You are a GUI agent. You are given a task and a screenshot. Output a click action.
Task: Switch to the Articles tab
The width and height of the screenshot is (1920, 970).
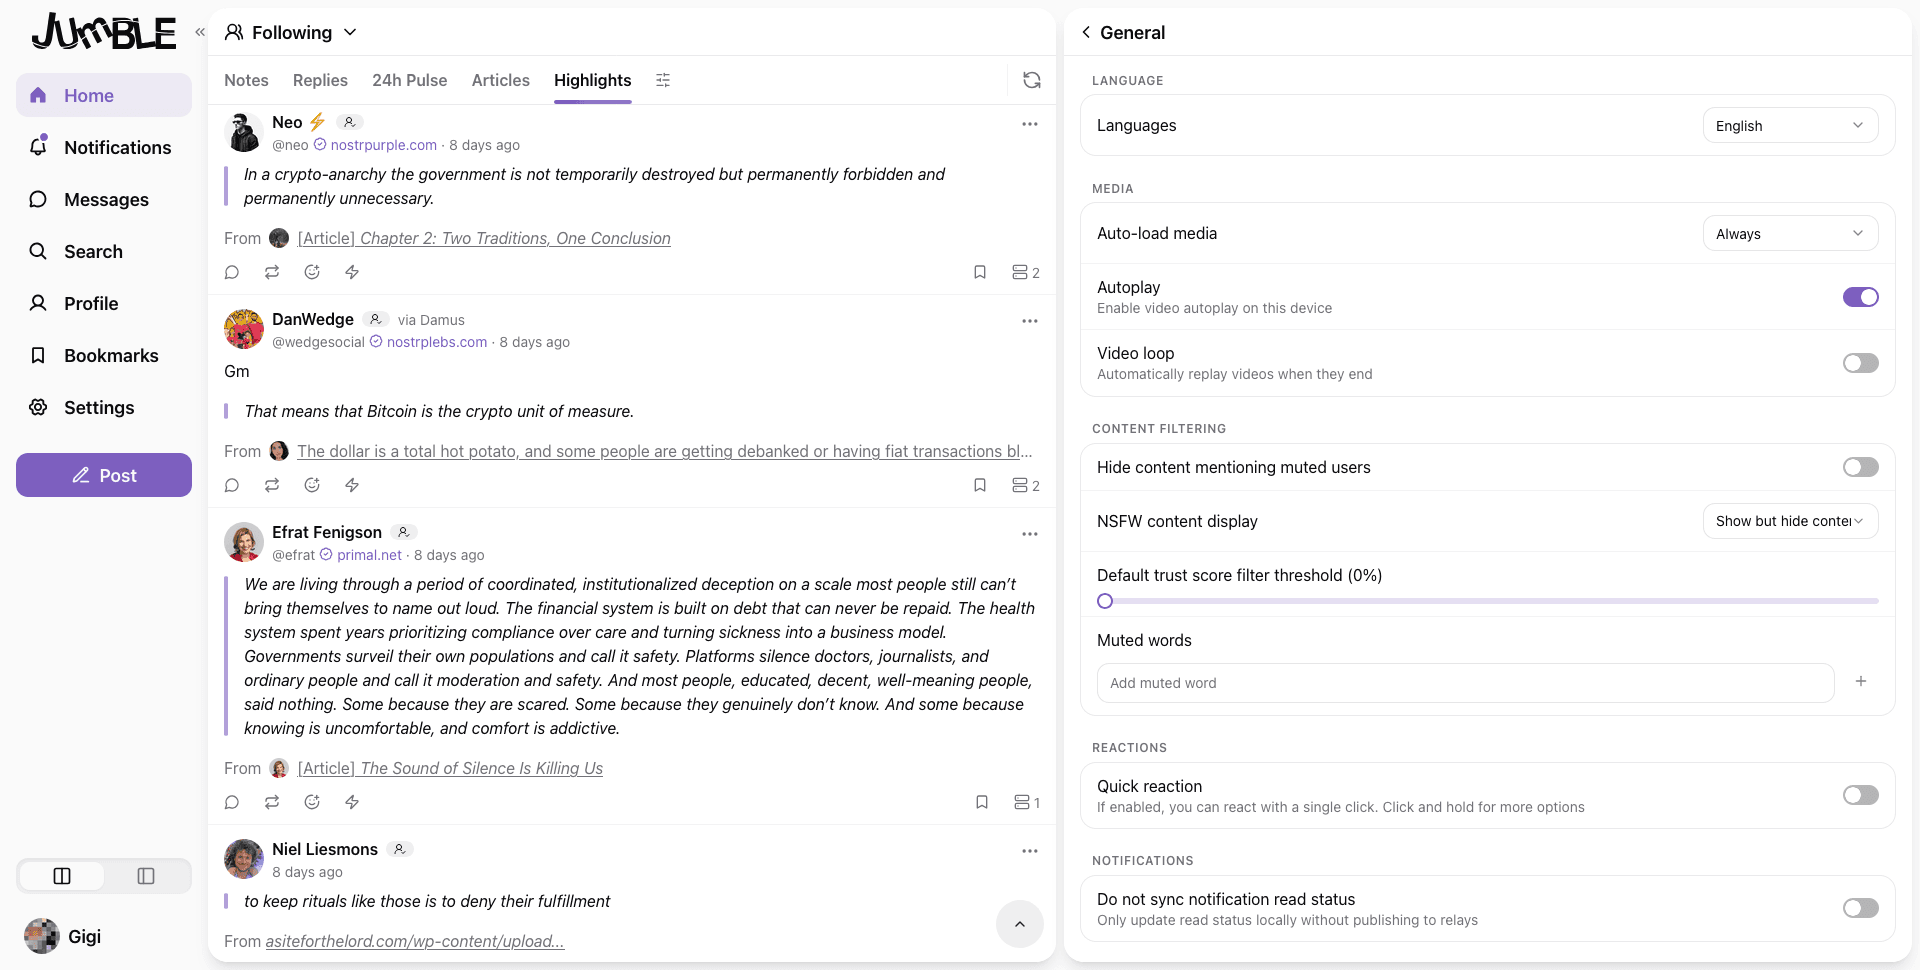coord(501,80)
